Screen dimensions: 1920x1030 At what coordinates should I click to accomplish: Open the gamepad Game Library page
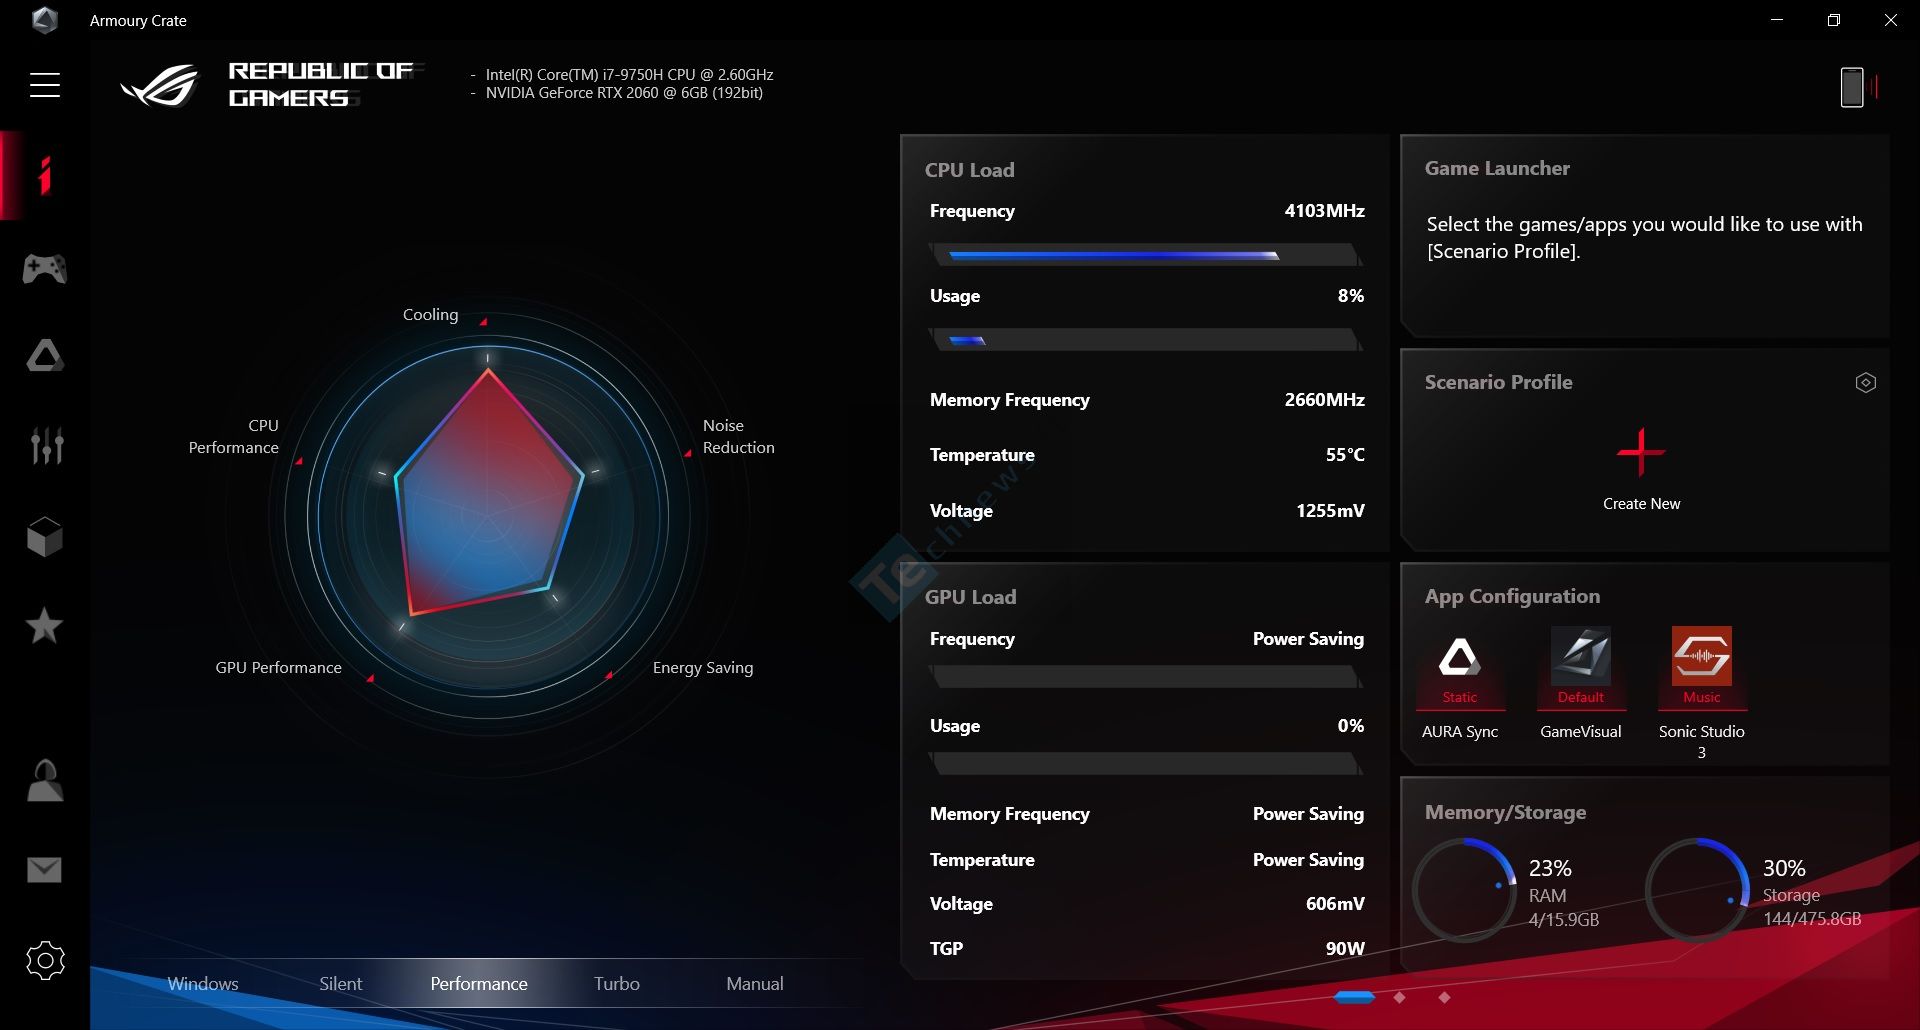[45, 268]
